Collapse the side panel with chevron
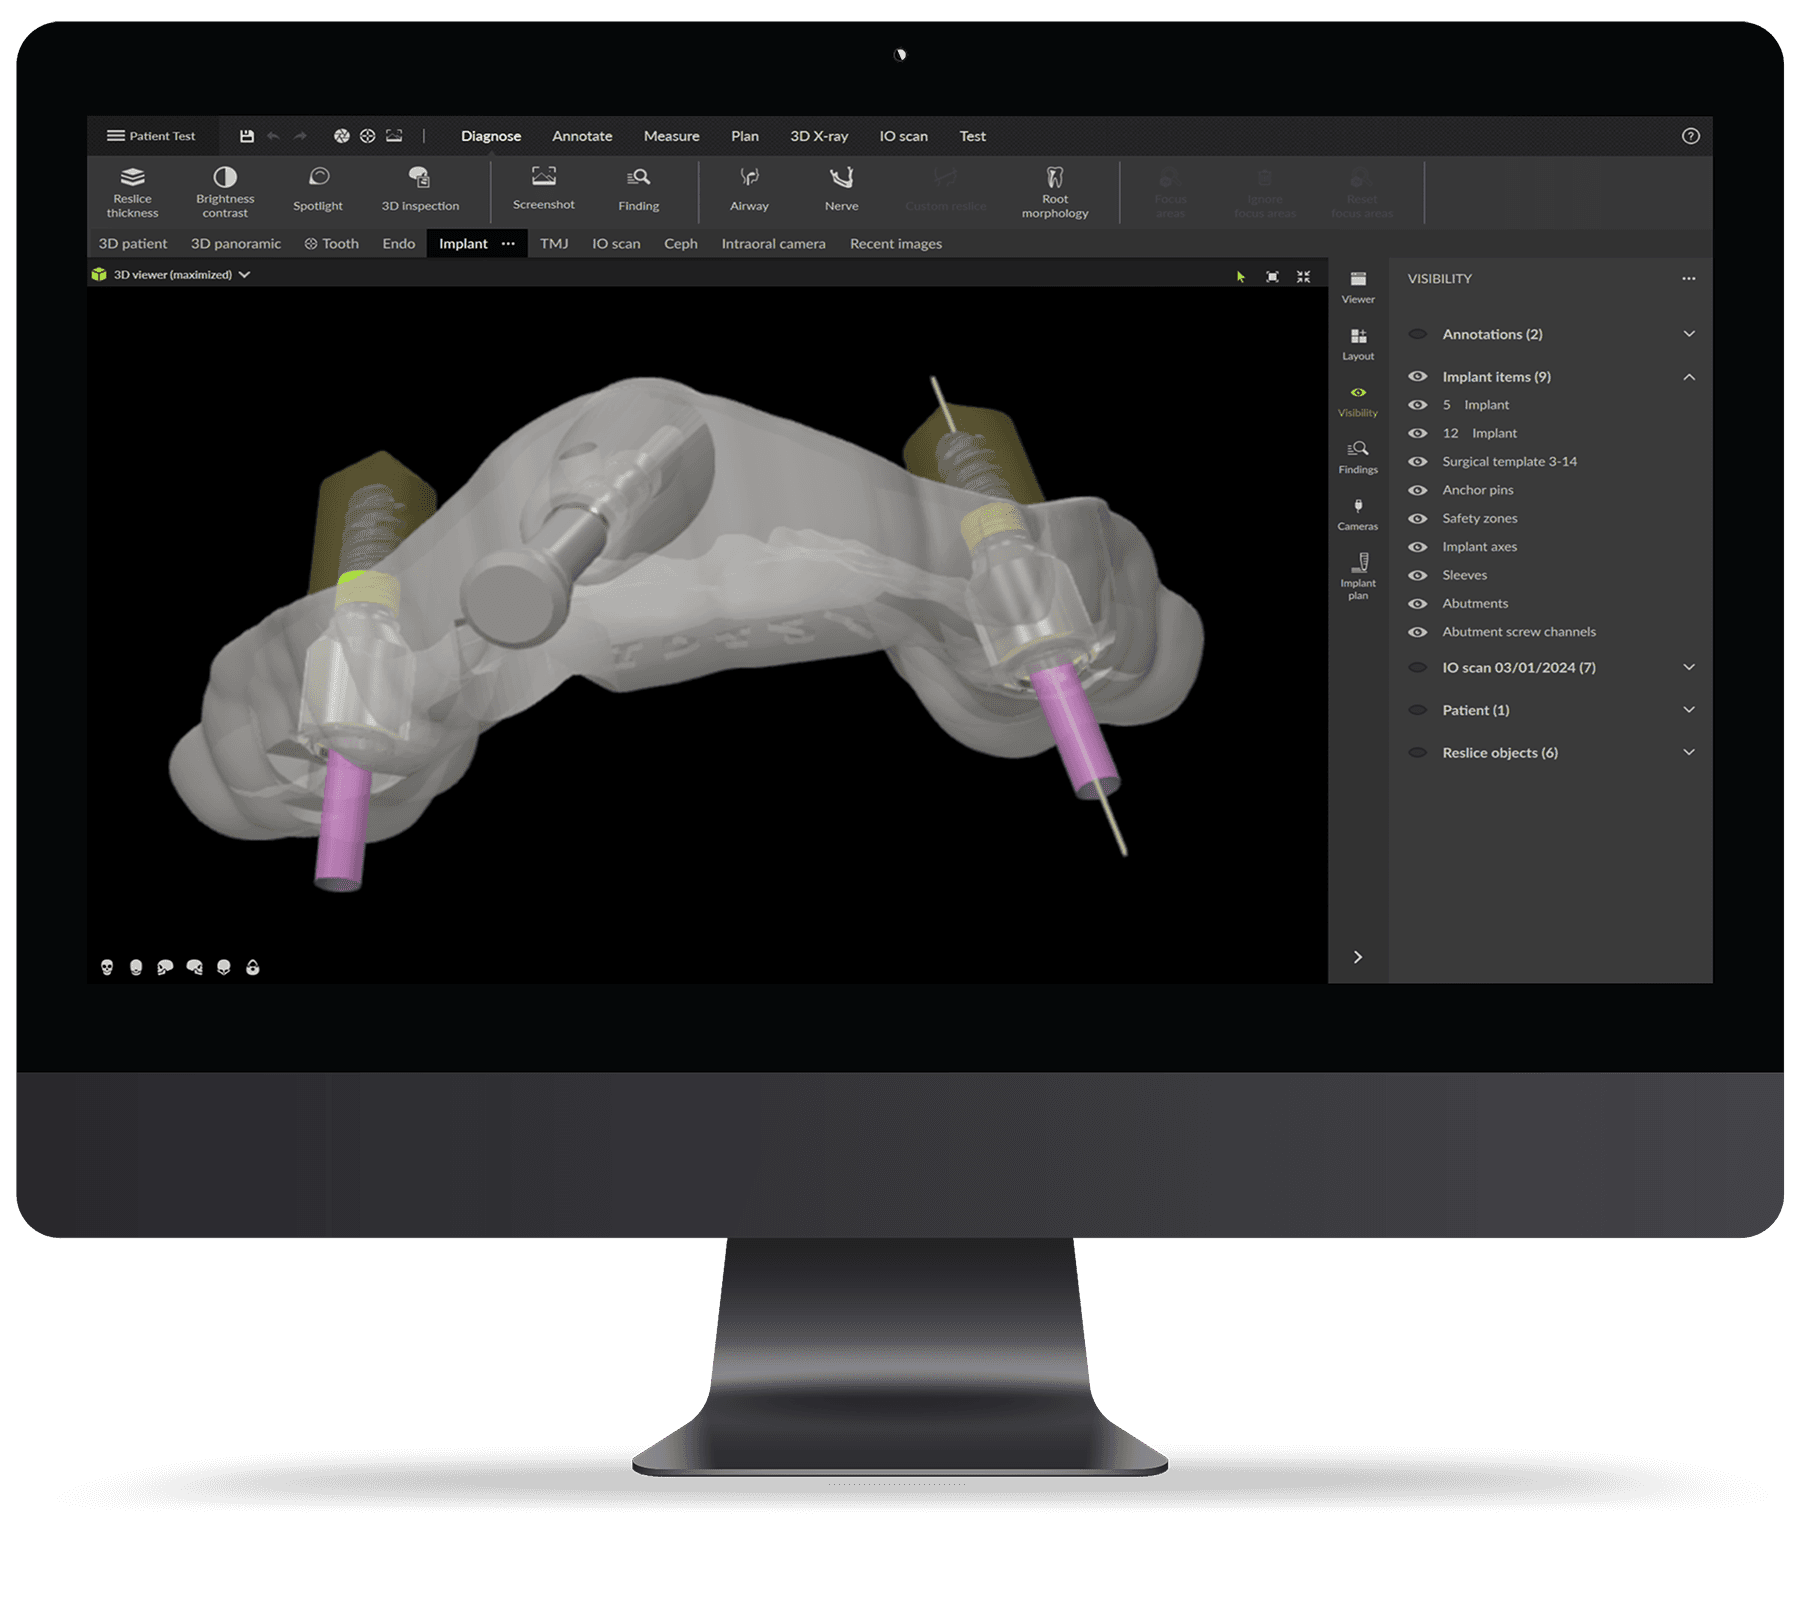 (1358, 957)
